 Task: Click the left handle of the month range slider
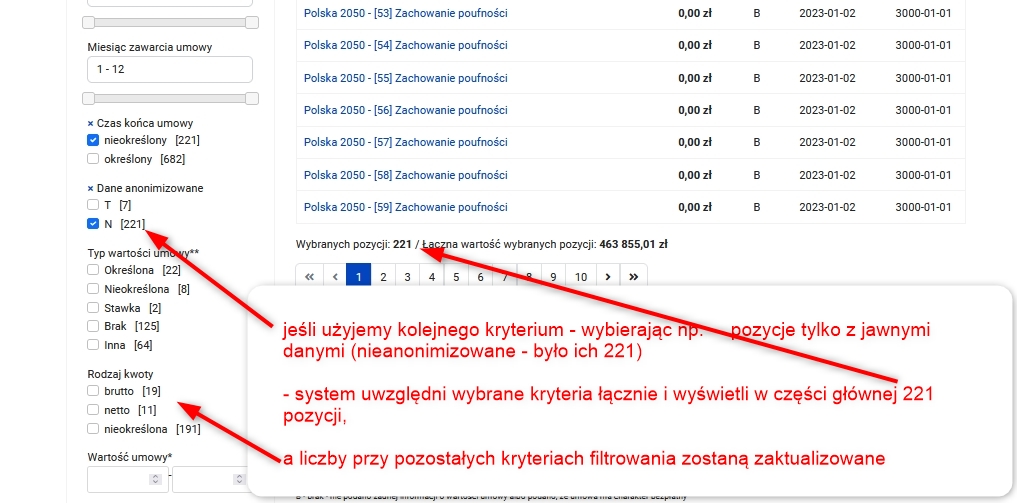89,98
